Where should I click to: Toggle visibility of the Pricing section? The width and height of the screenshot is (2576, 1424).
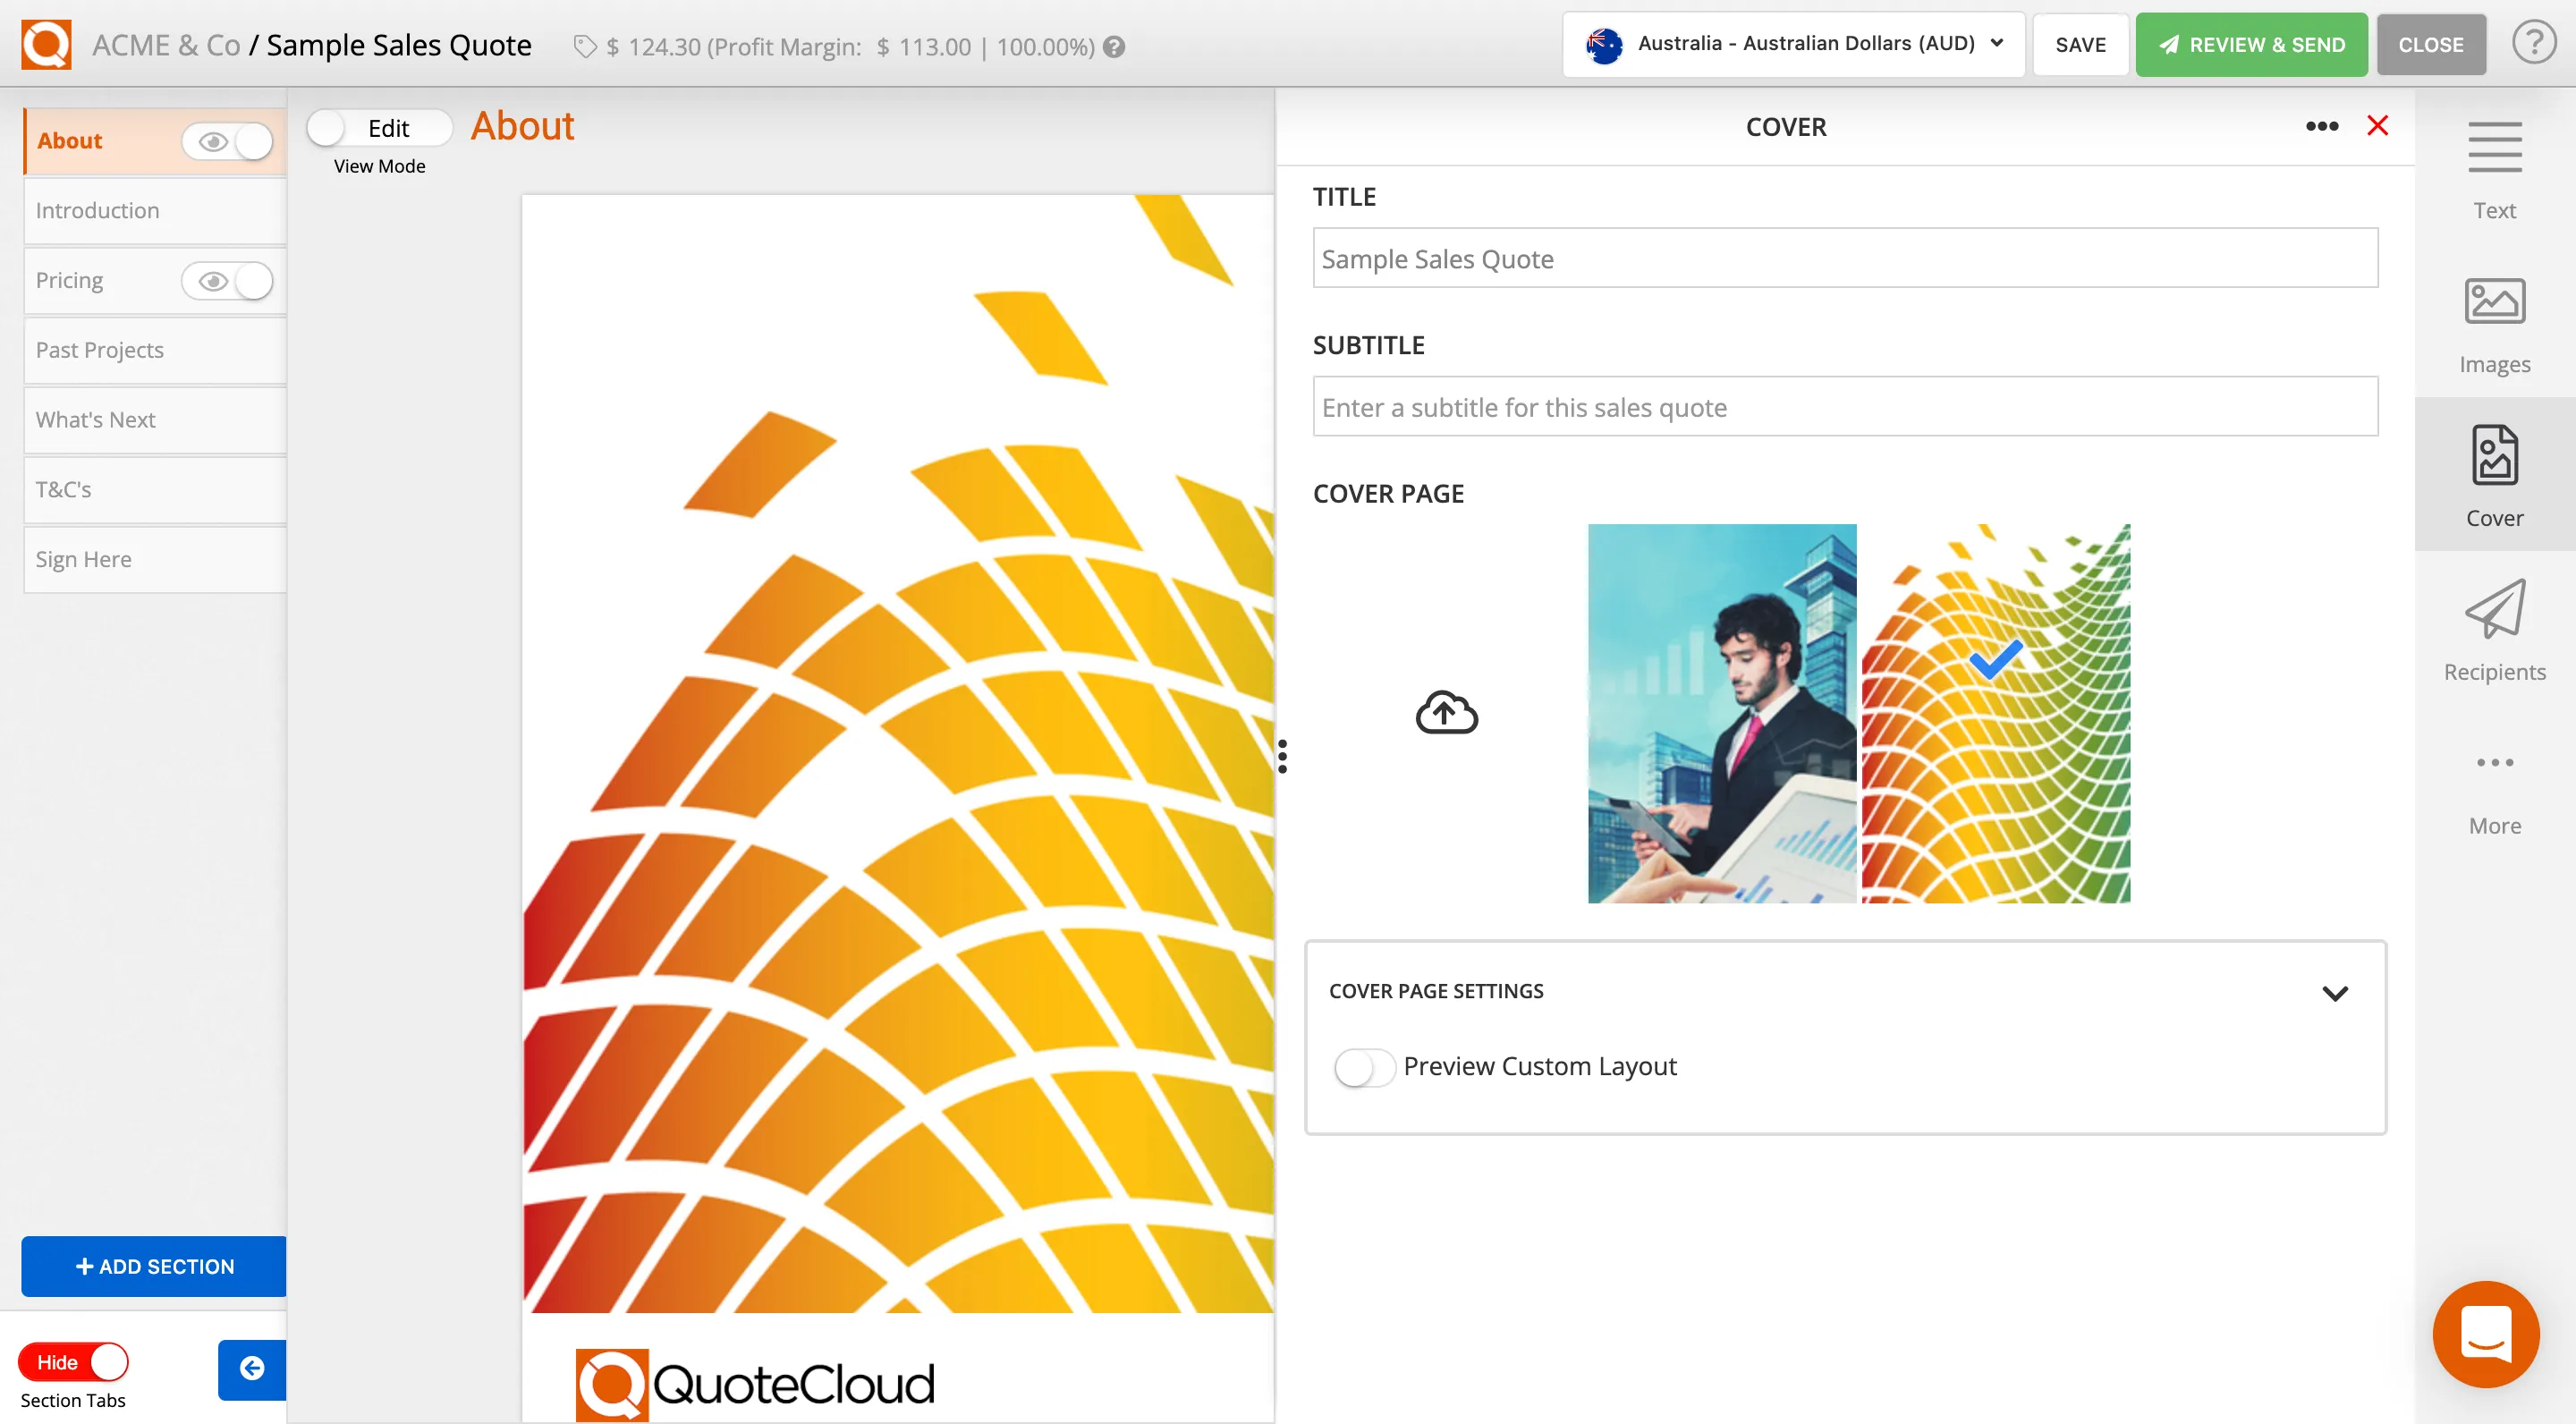(x=228, y=281)
